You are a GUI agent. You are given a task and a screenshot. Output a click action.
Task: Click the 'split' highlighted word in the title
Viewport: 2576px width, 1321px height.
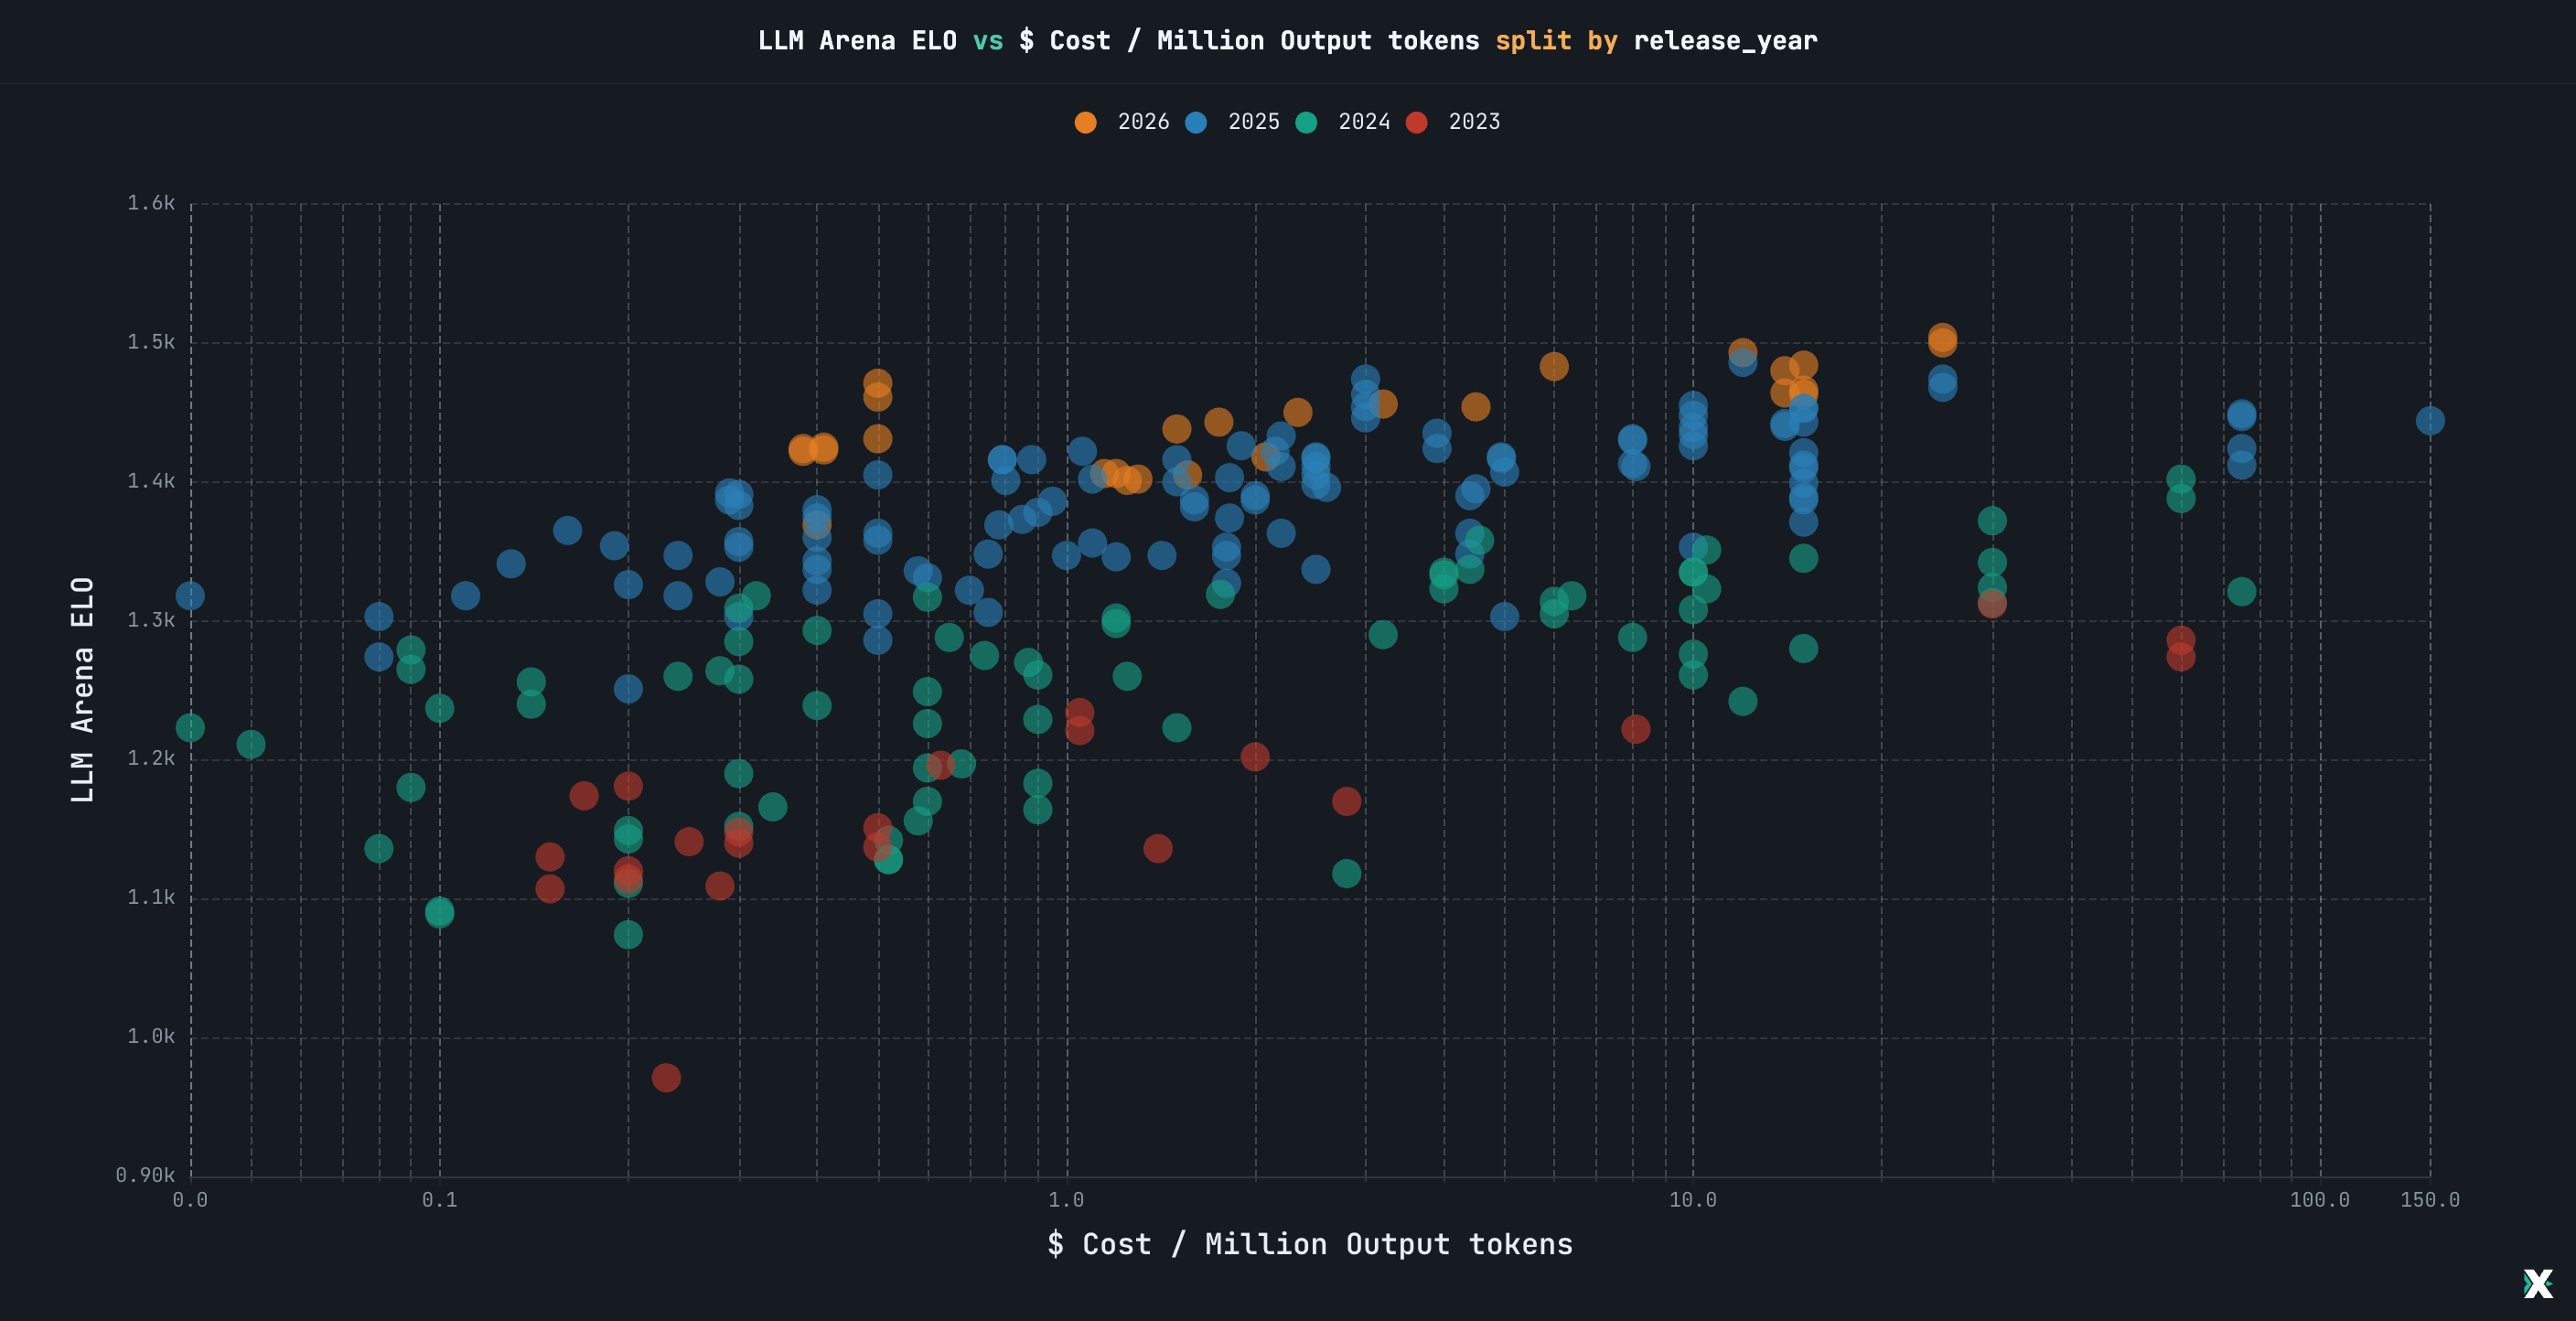[x=1534, y=41]
